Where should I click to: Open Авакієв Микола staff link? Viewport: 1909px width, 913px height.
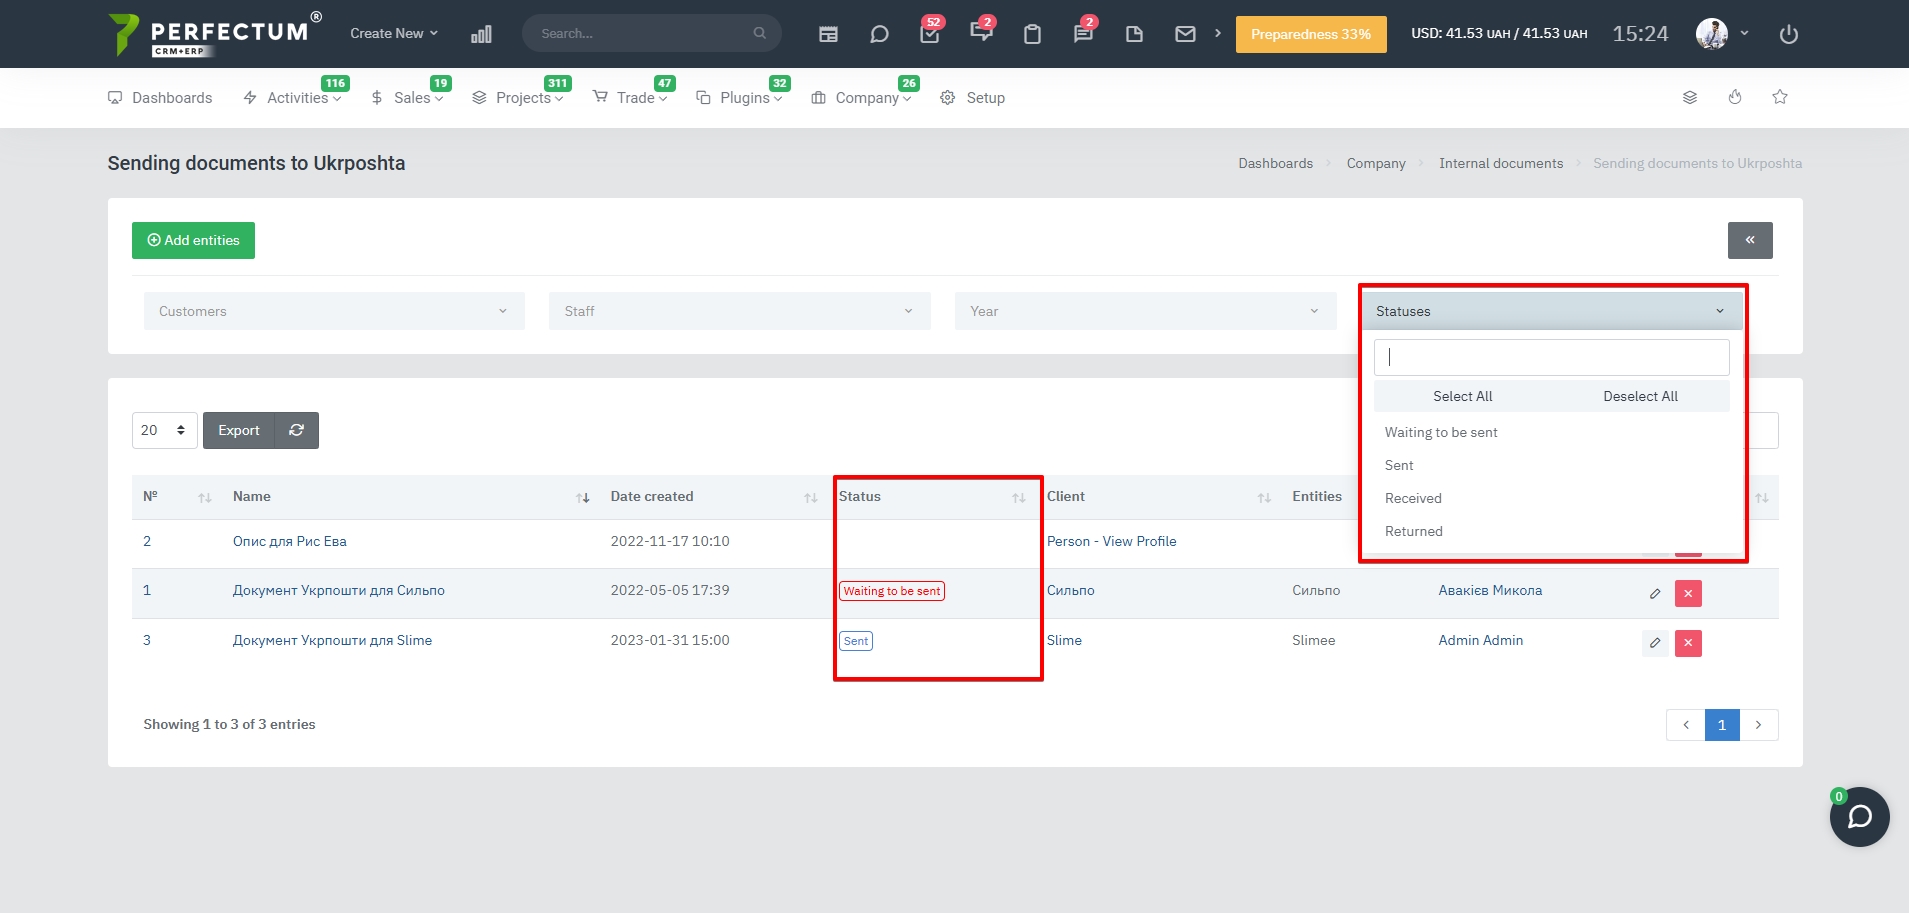(1490, 590)
